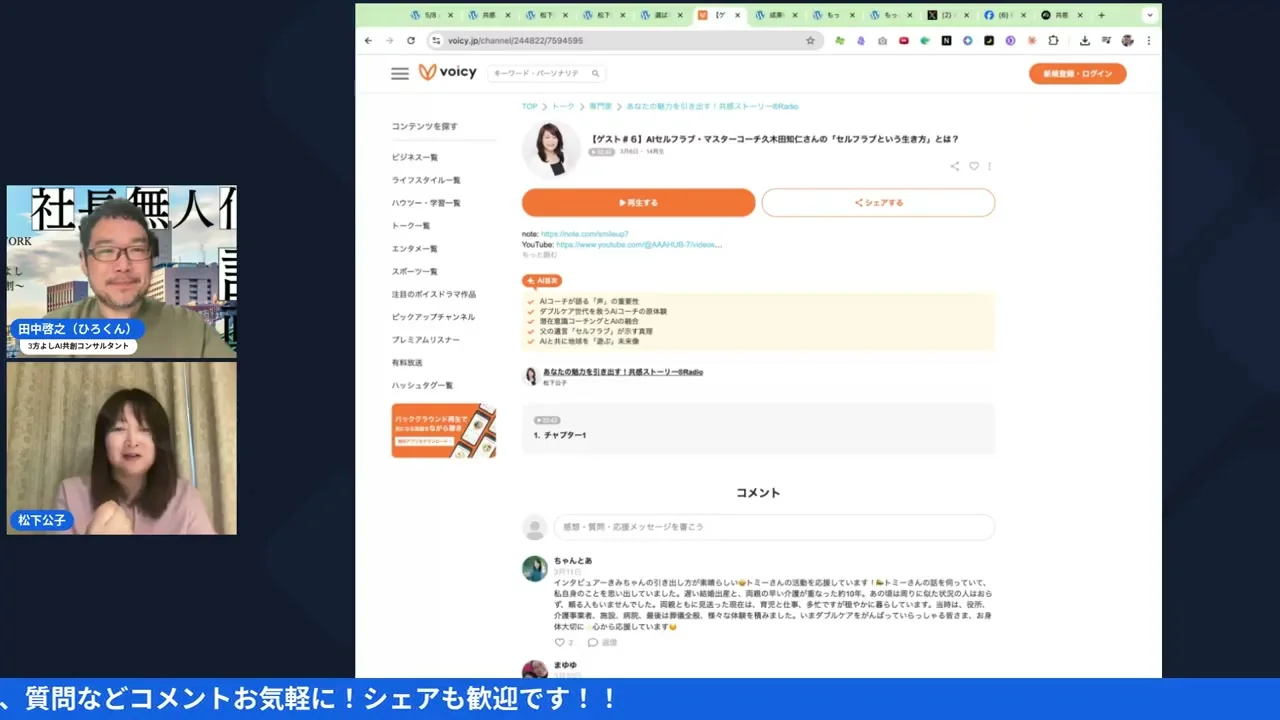This screenshot has width=1280, height=720.
Task: Open チャプター1 in the chapter list
Action: point(561,434)
